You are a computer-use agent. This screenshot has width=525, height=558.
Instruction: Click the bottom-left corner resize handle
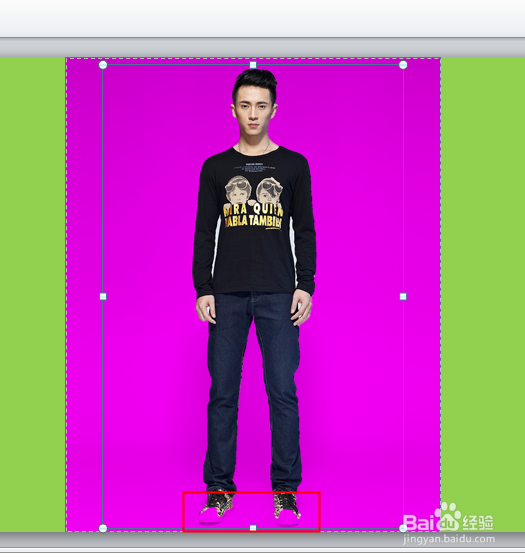(103, 528)
